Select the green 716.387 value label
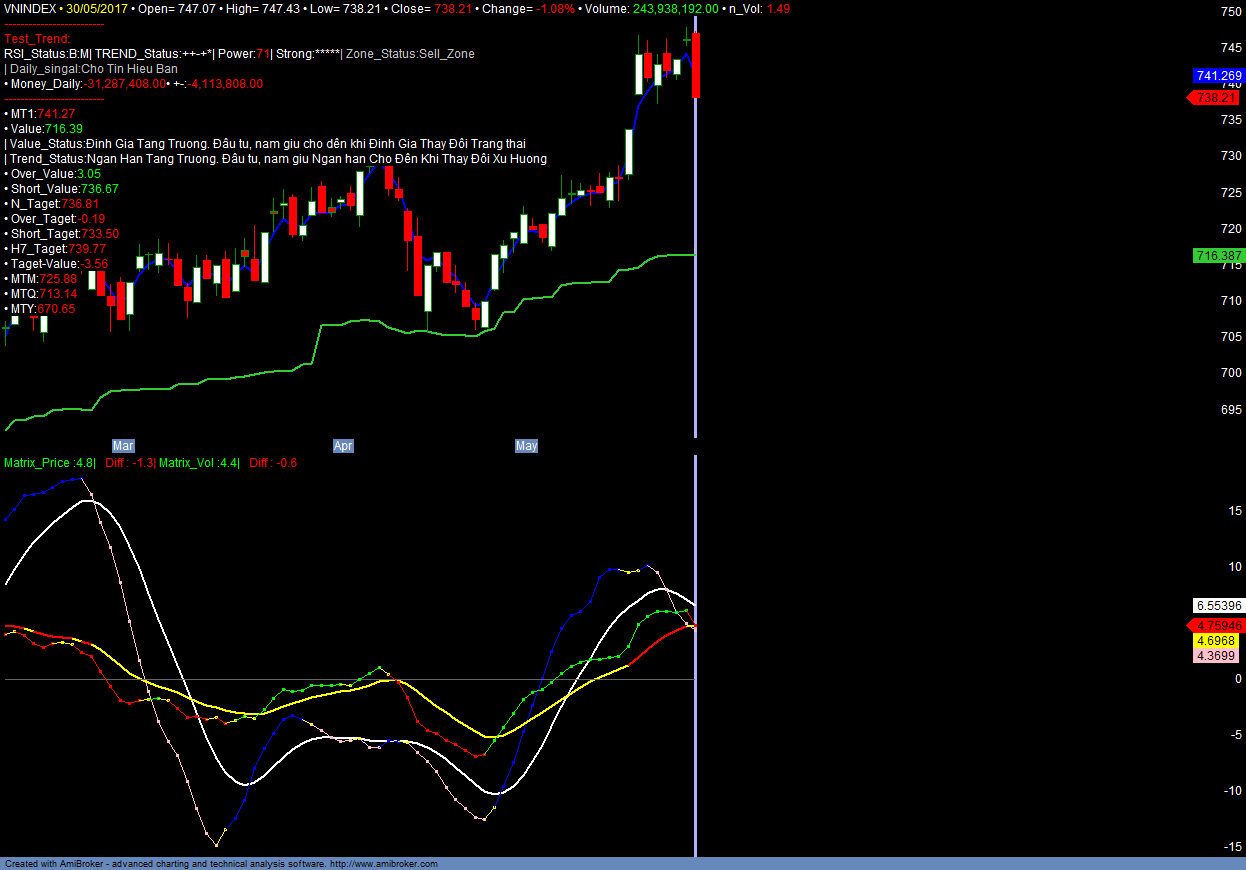Viewport: 1246px width, 870px height. click(x=1218, y=256)
